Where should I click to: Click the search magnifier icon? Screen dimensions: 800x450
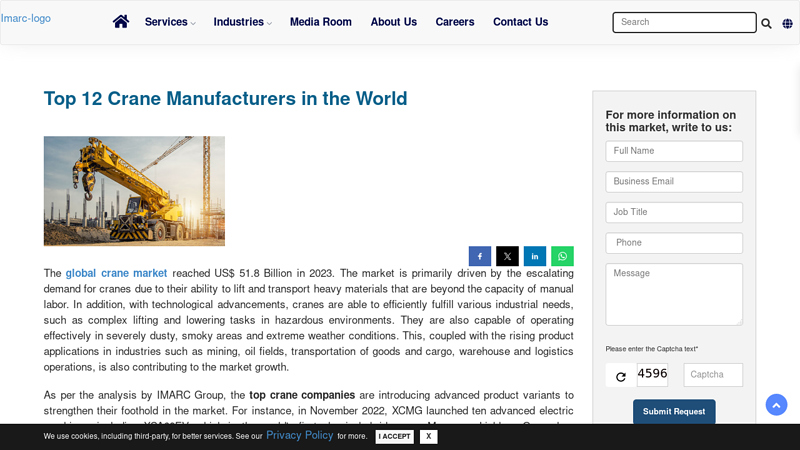coord(766,23)
